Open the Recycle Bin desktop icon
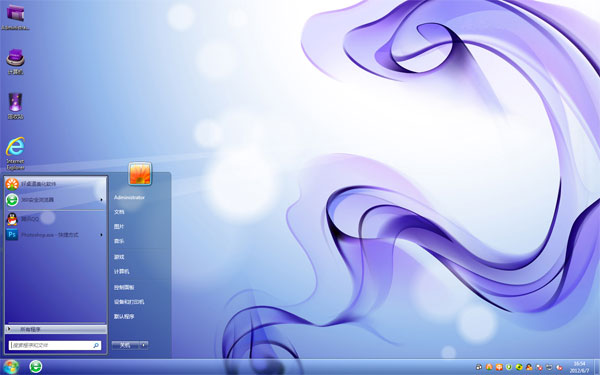This screenshot has width=600, height=375. click(15, 106)
